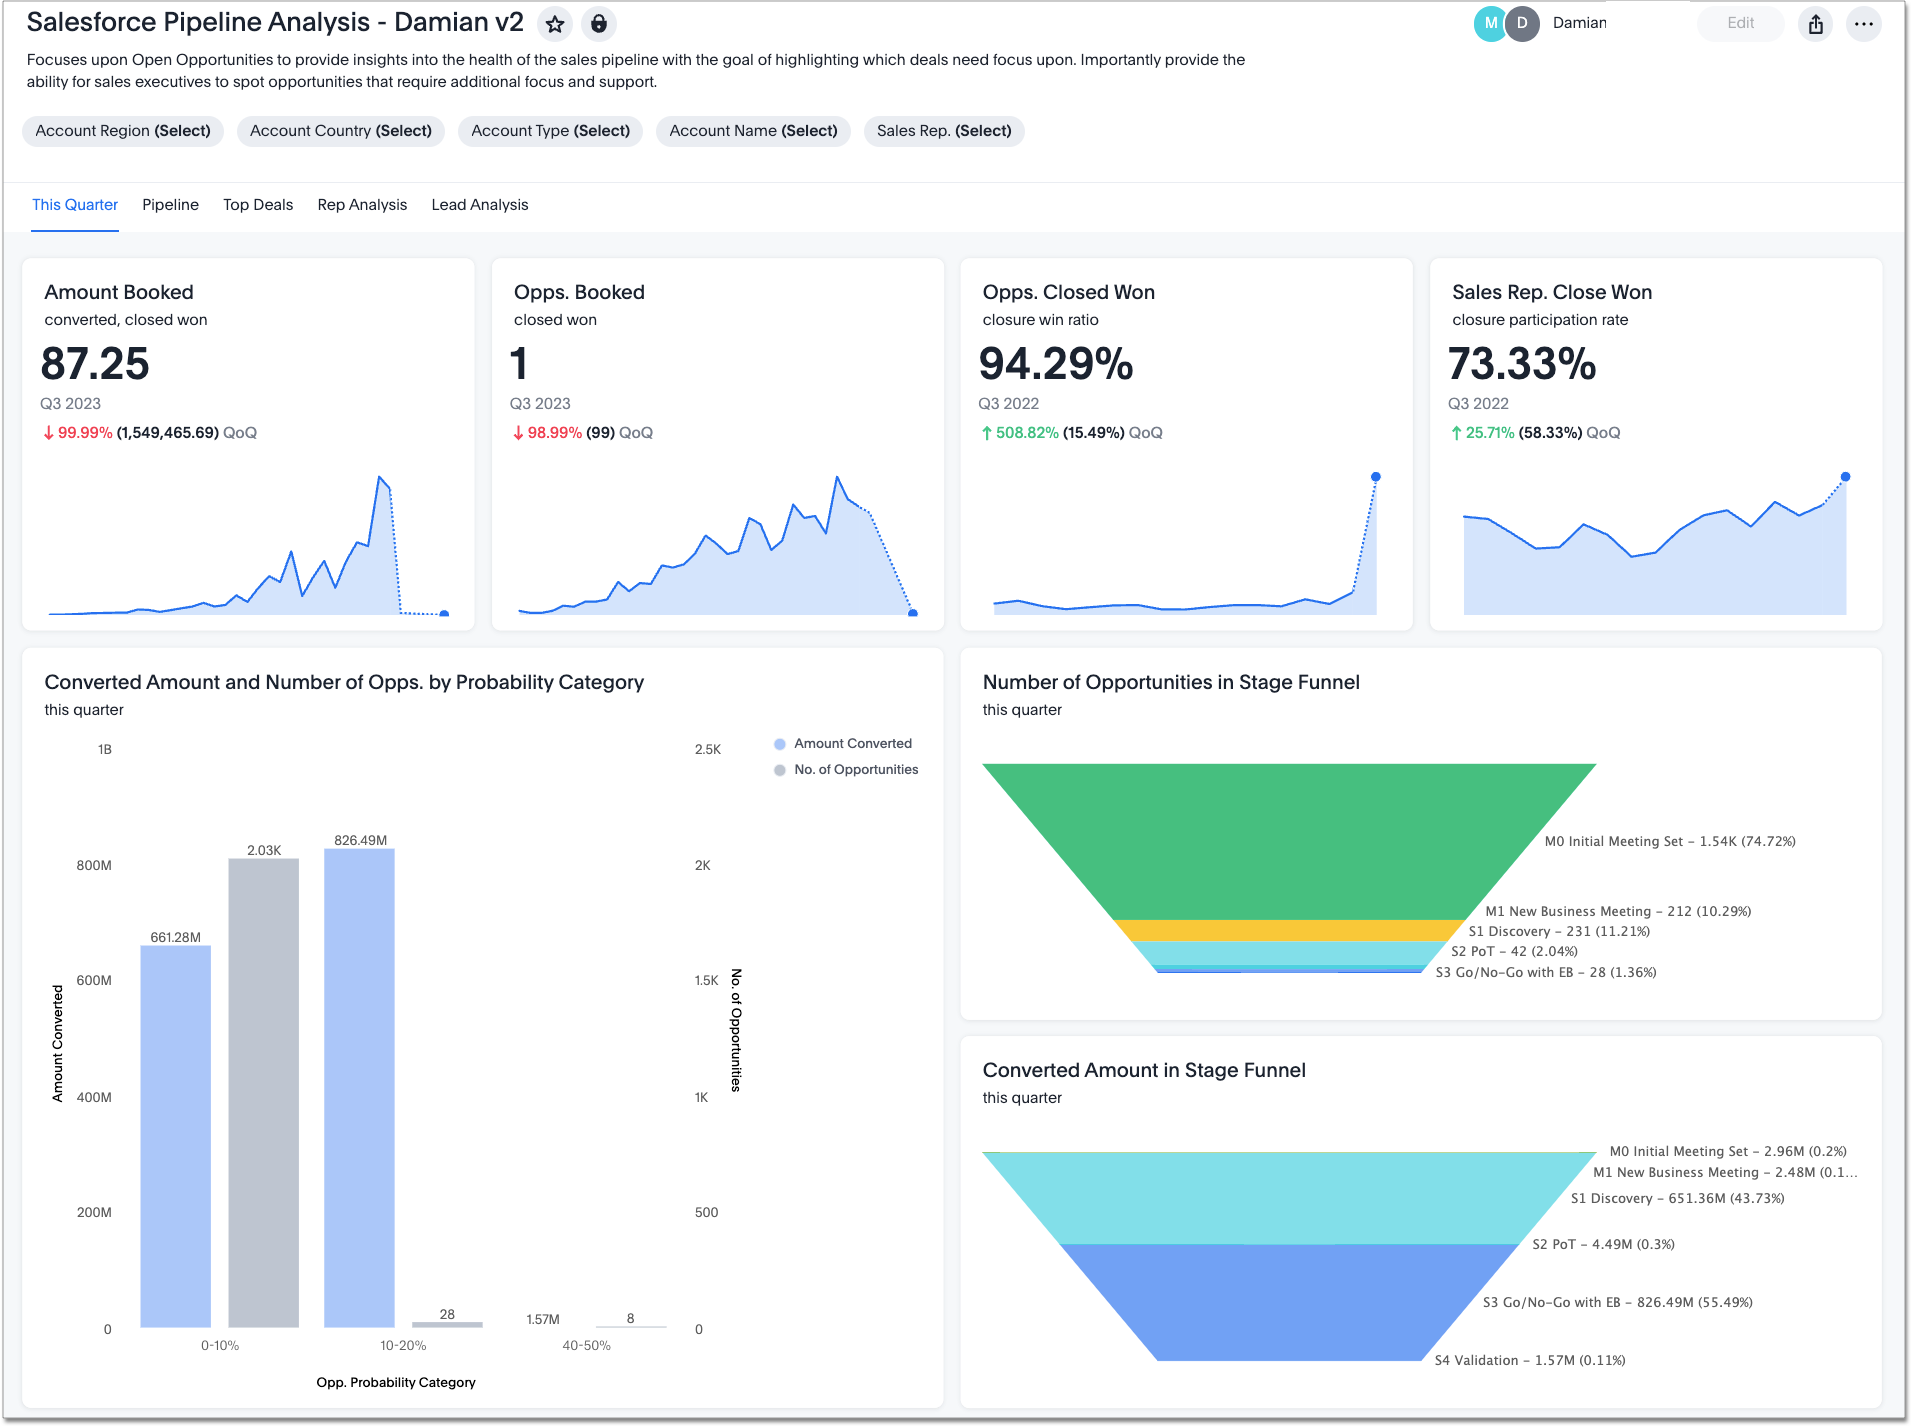Click the 94.29% closure win ratio value
1912x1427 pixels.
(x=1056, y=364)
